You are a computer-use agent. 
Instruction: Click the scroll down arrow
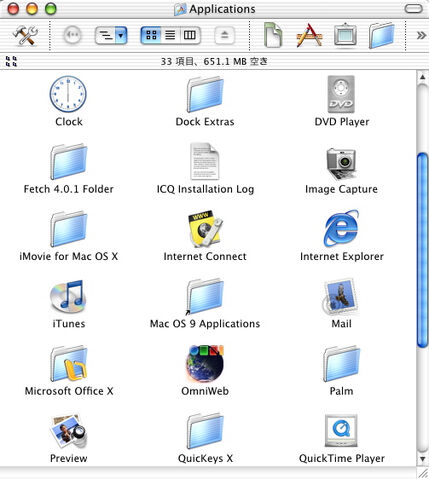click(x=422, y=459)
